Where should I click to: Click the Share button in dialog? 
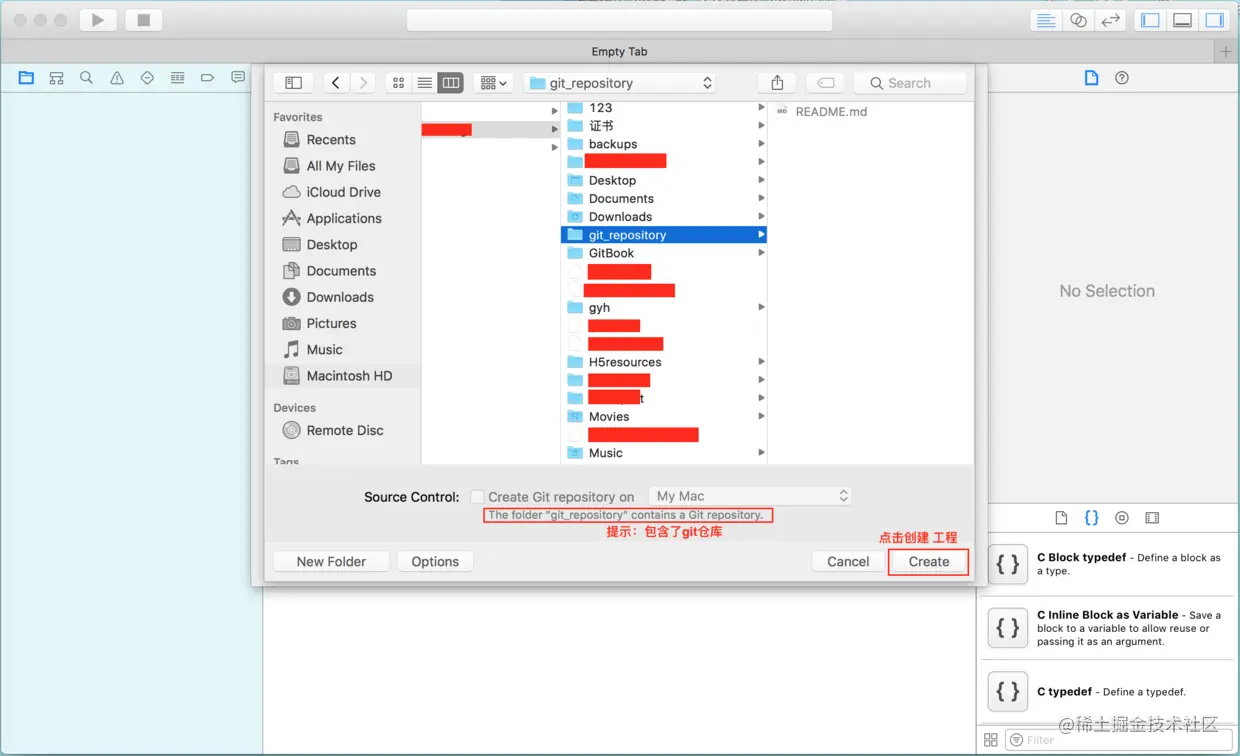coord(777,83)
